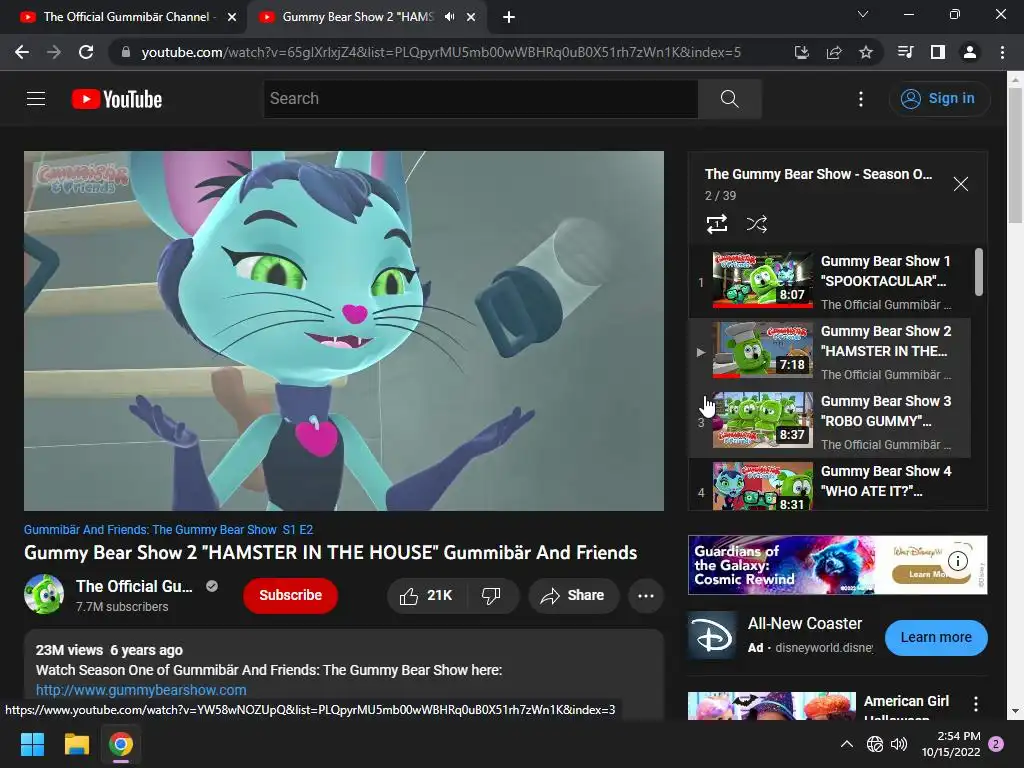The image size is (1024, 768).
Task: Open Gummy Bear Show 1 SPOOKTACULAR thumbnail
Action: 763,280
